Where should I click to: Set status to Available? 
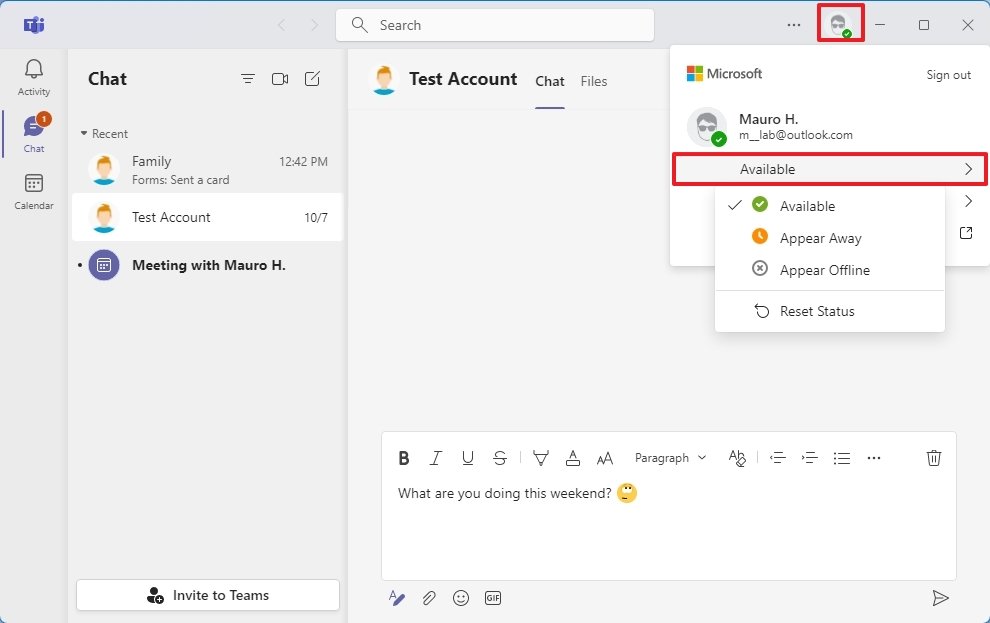[830, 206]
